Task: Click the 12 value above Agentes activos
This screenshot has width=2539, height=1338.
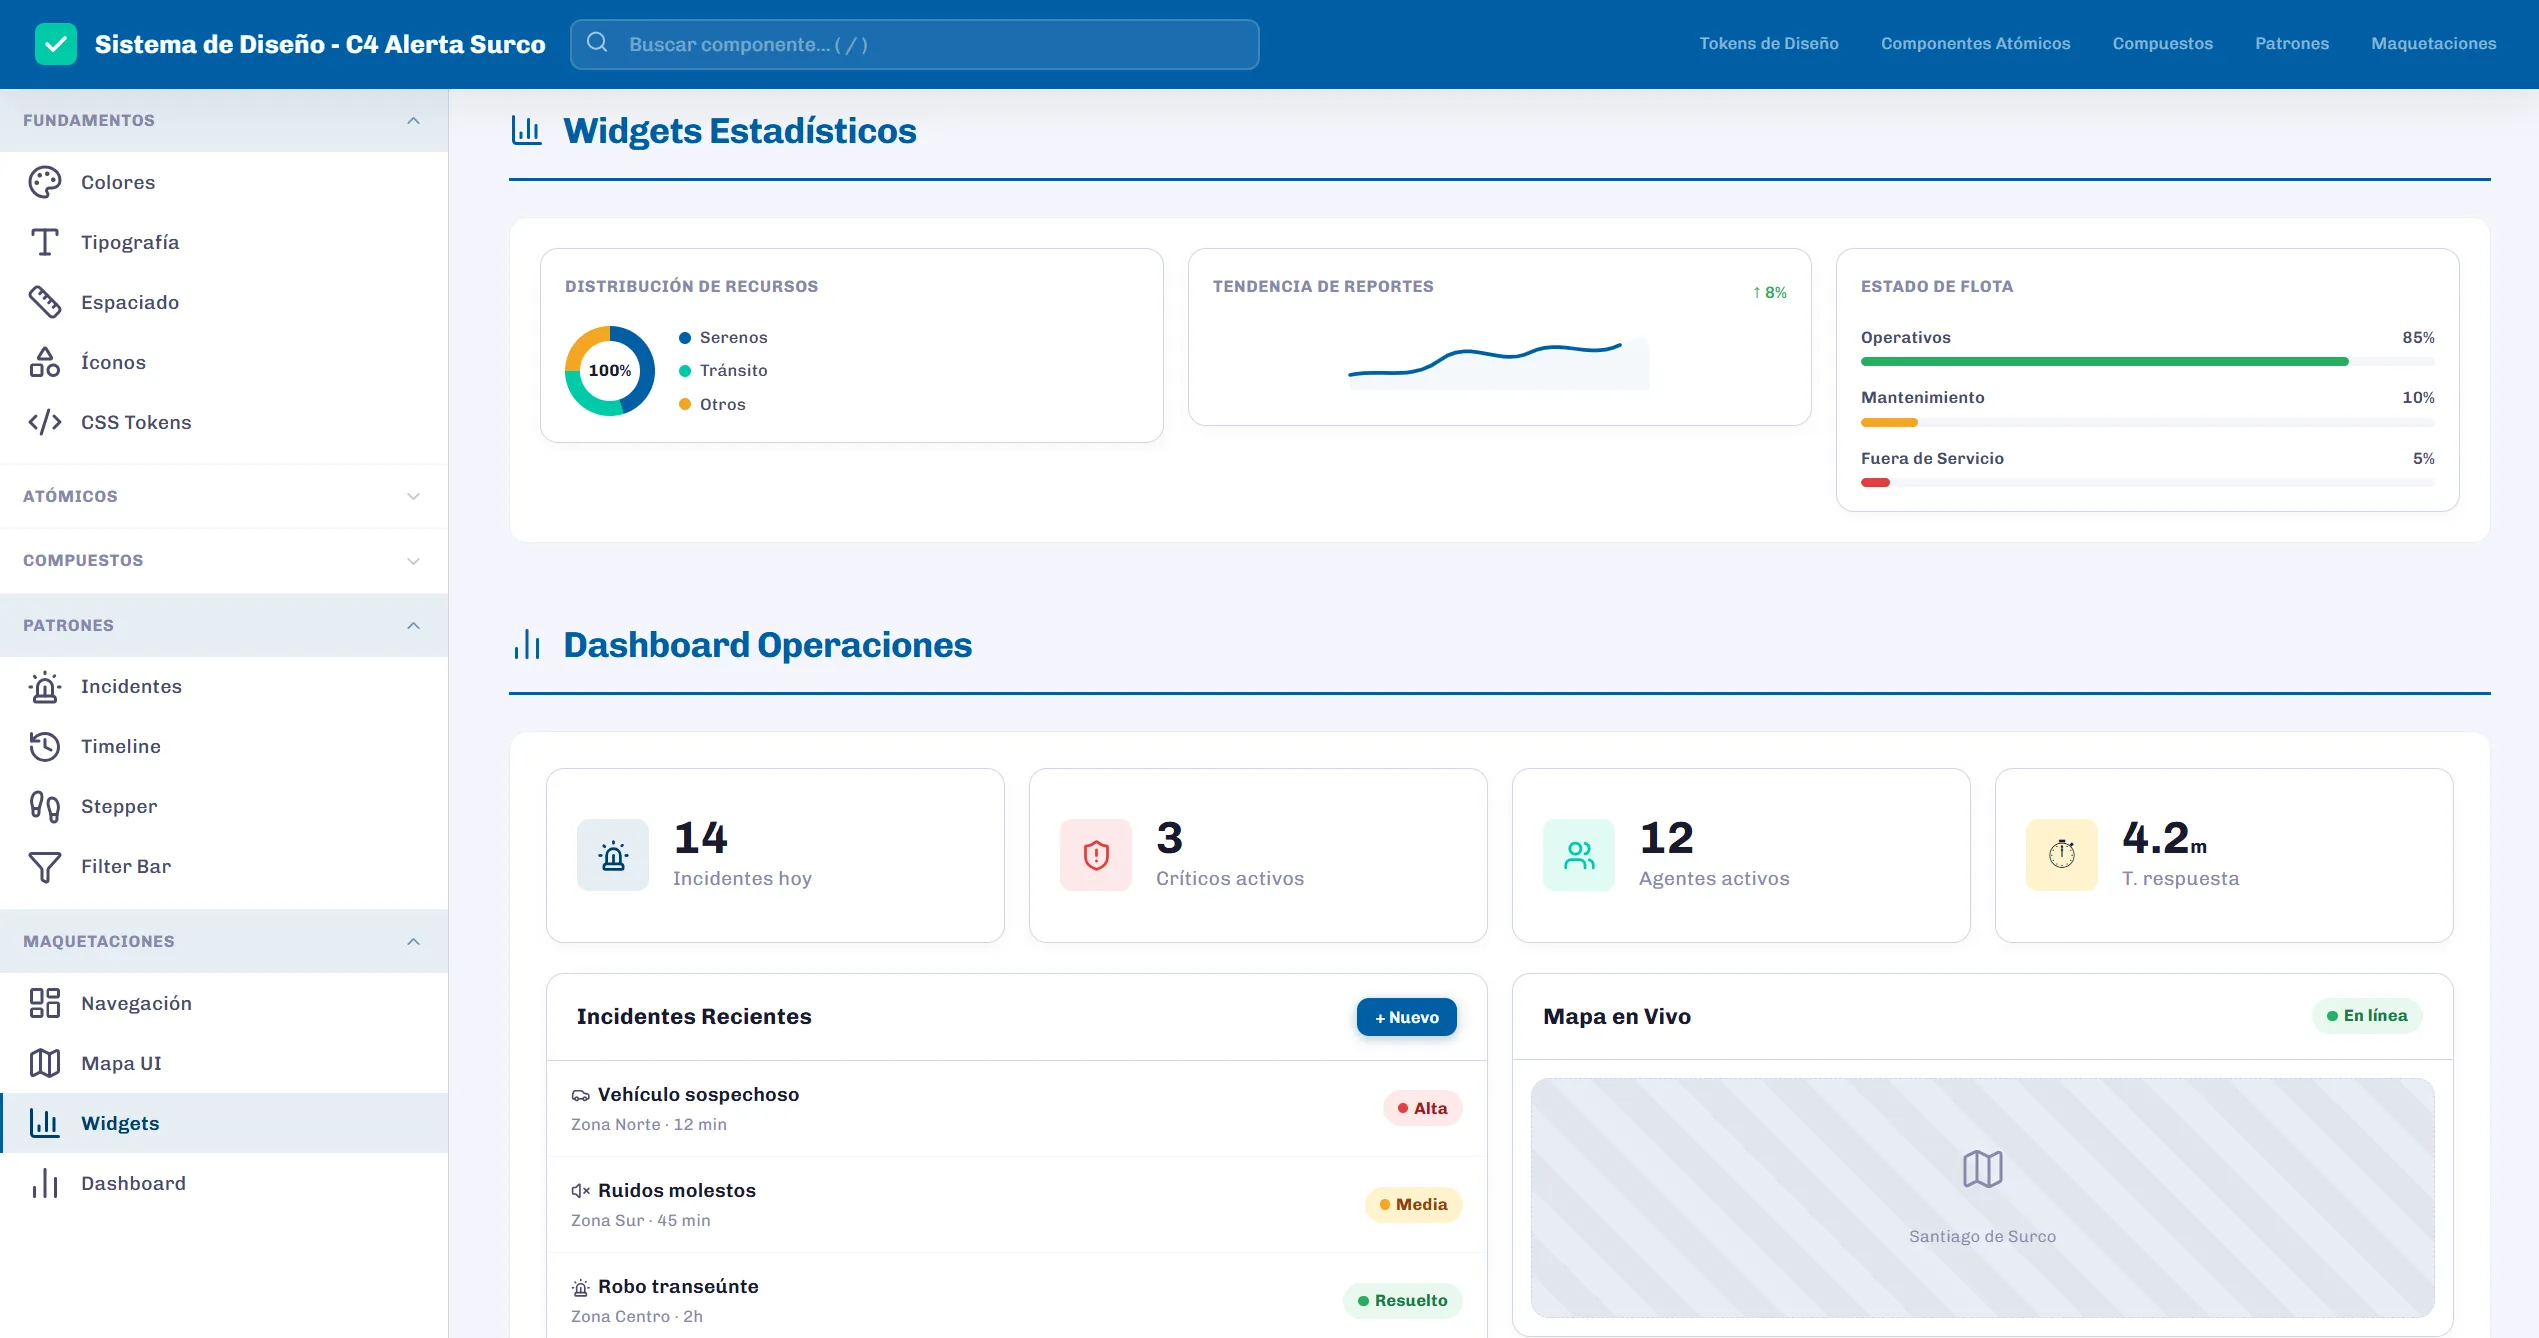Action: [x=1666, y=838]
